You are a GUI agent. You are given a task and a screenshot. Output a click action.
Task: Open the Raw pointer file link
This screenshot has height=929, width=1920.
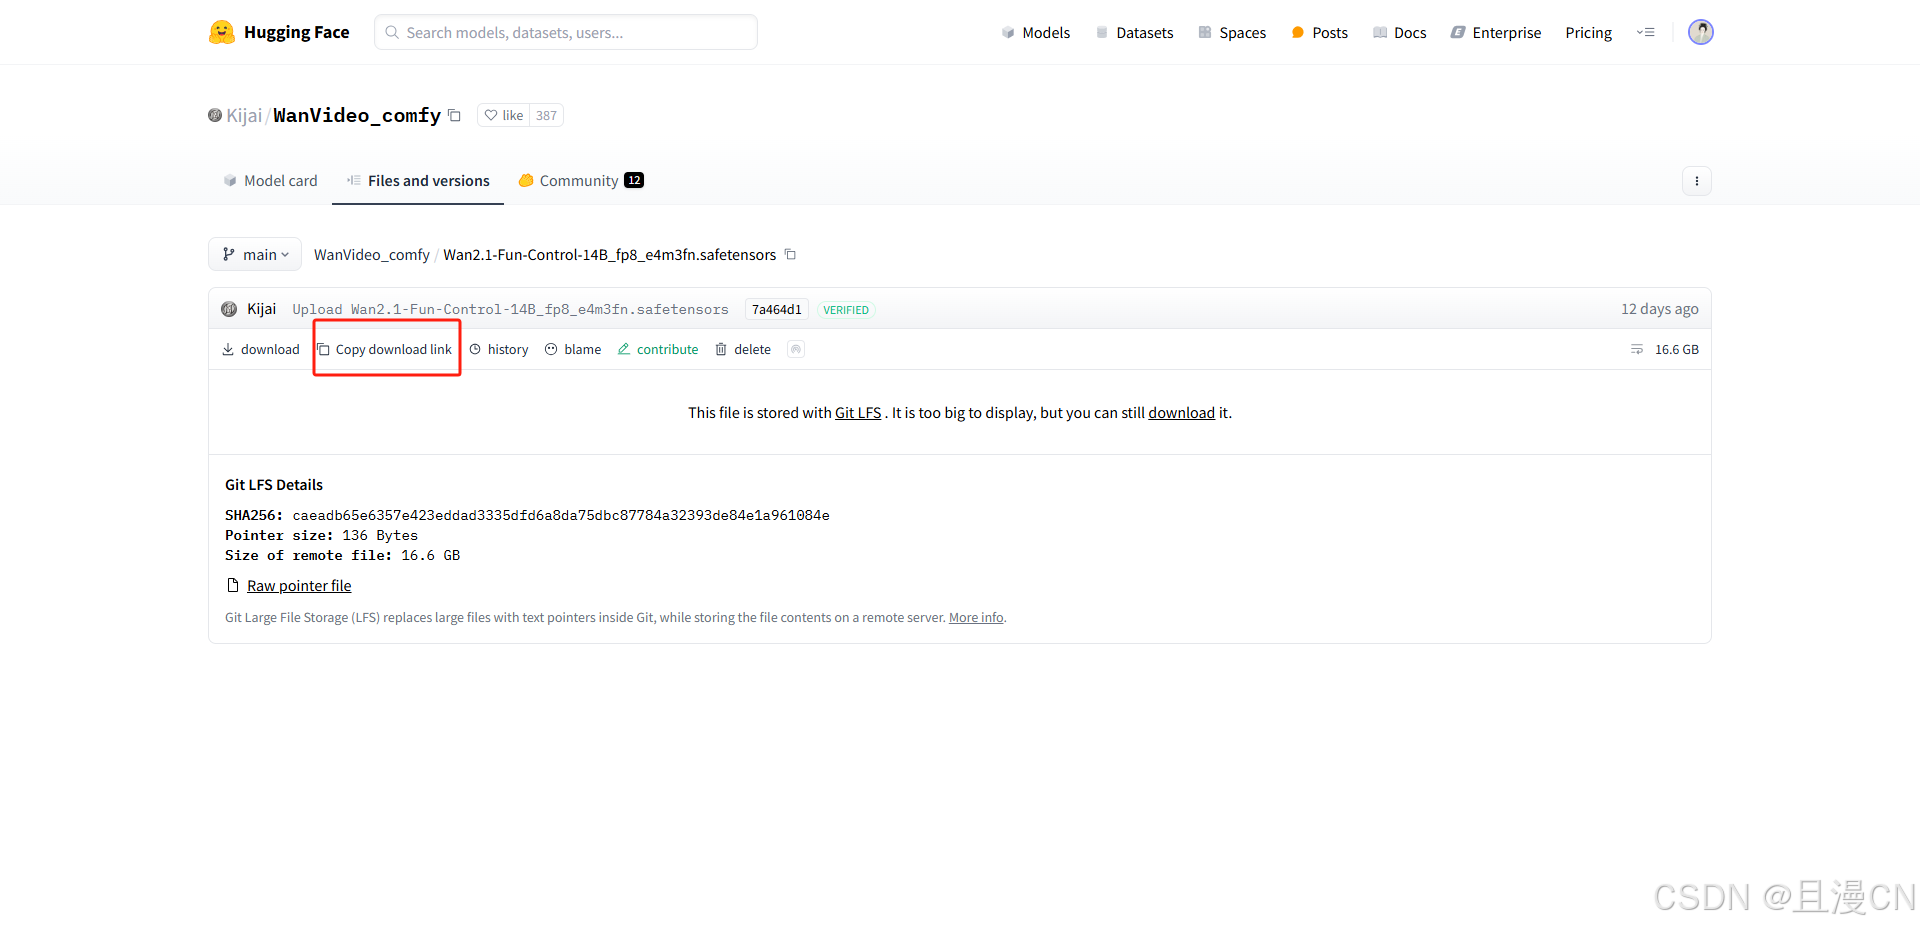pyautogui.click(x=299, y=586)
